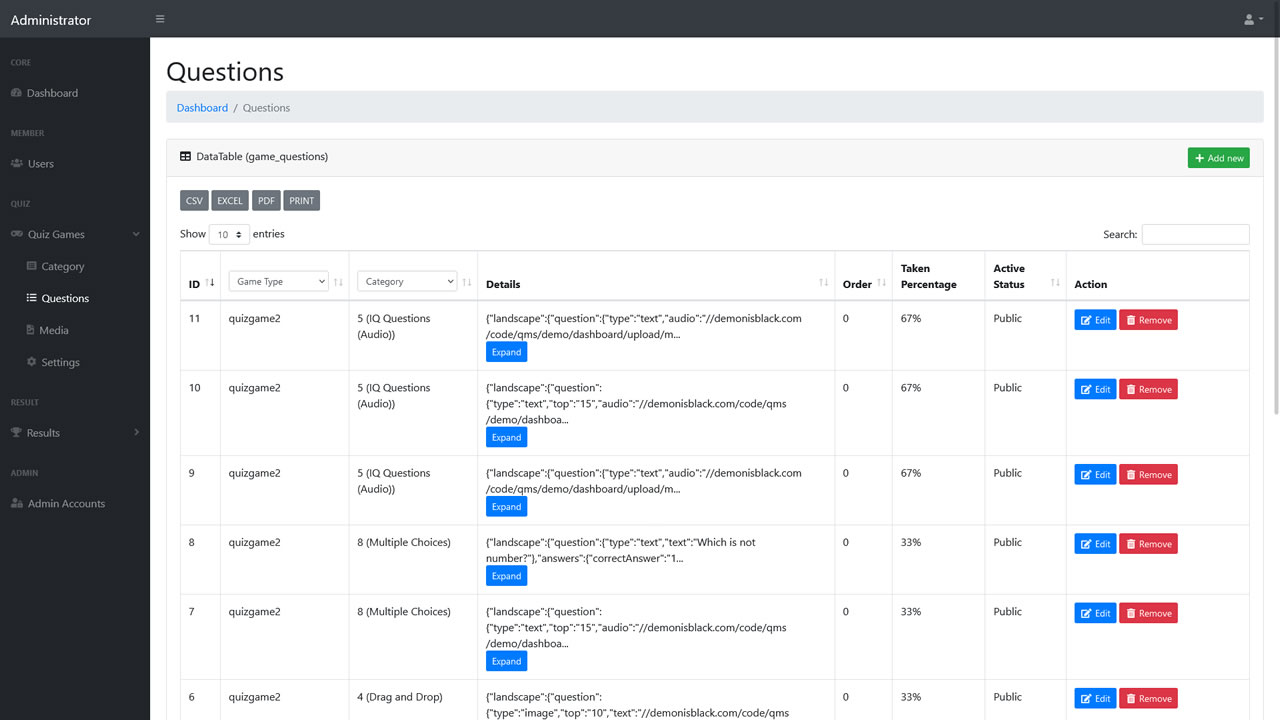Click the Dashboard speedometer icon in sidebar
This screenshot has width=1280, height=720.
click(16, 93)
